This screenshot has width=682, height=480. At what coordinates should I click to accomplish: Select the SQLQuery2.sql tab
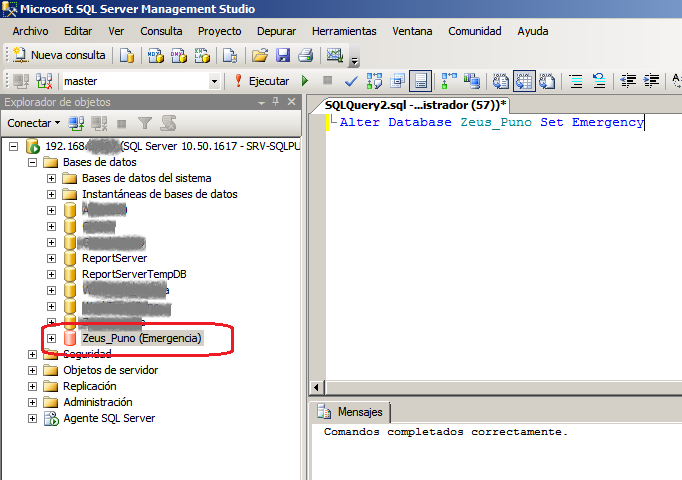point(415,105)
